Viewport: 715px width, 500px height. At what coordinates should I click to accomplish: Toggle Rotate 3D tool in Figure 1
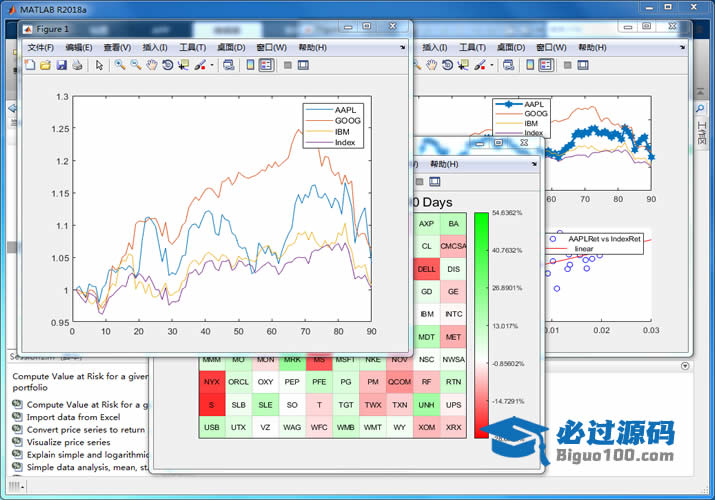(x=167, y=65)
